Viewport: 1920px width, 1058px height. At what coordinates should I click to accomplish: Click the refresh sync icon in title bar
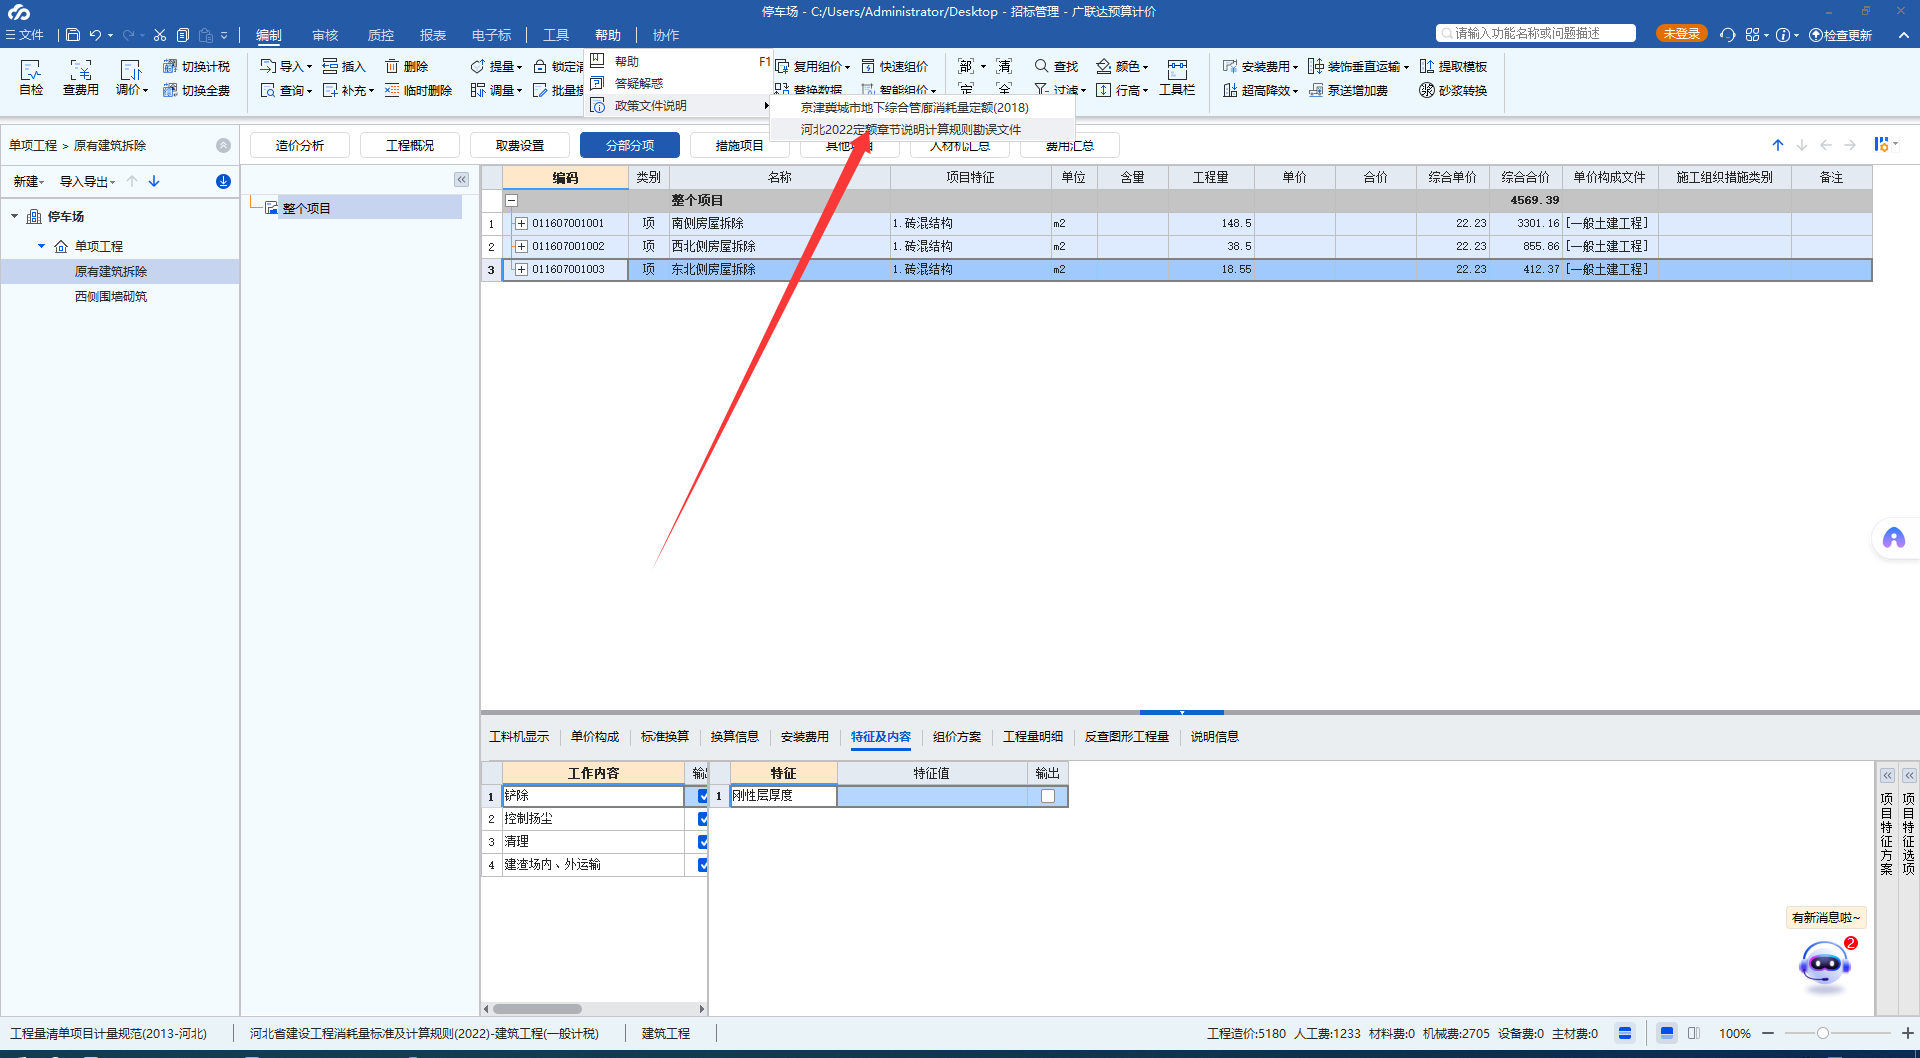pyautogui.click(x=1728, y=35)
